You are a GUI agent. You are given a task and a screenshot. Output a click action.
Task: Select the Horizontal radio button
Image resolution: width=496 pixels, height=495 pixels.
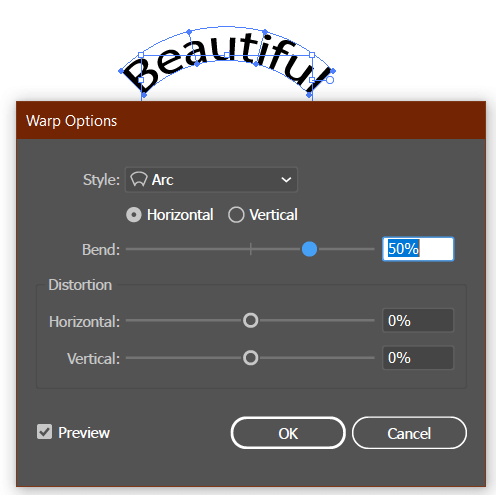point(134,215)
